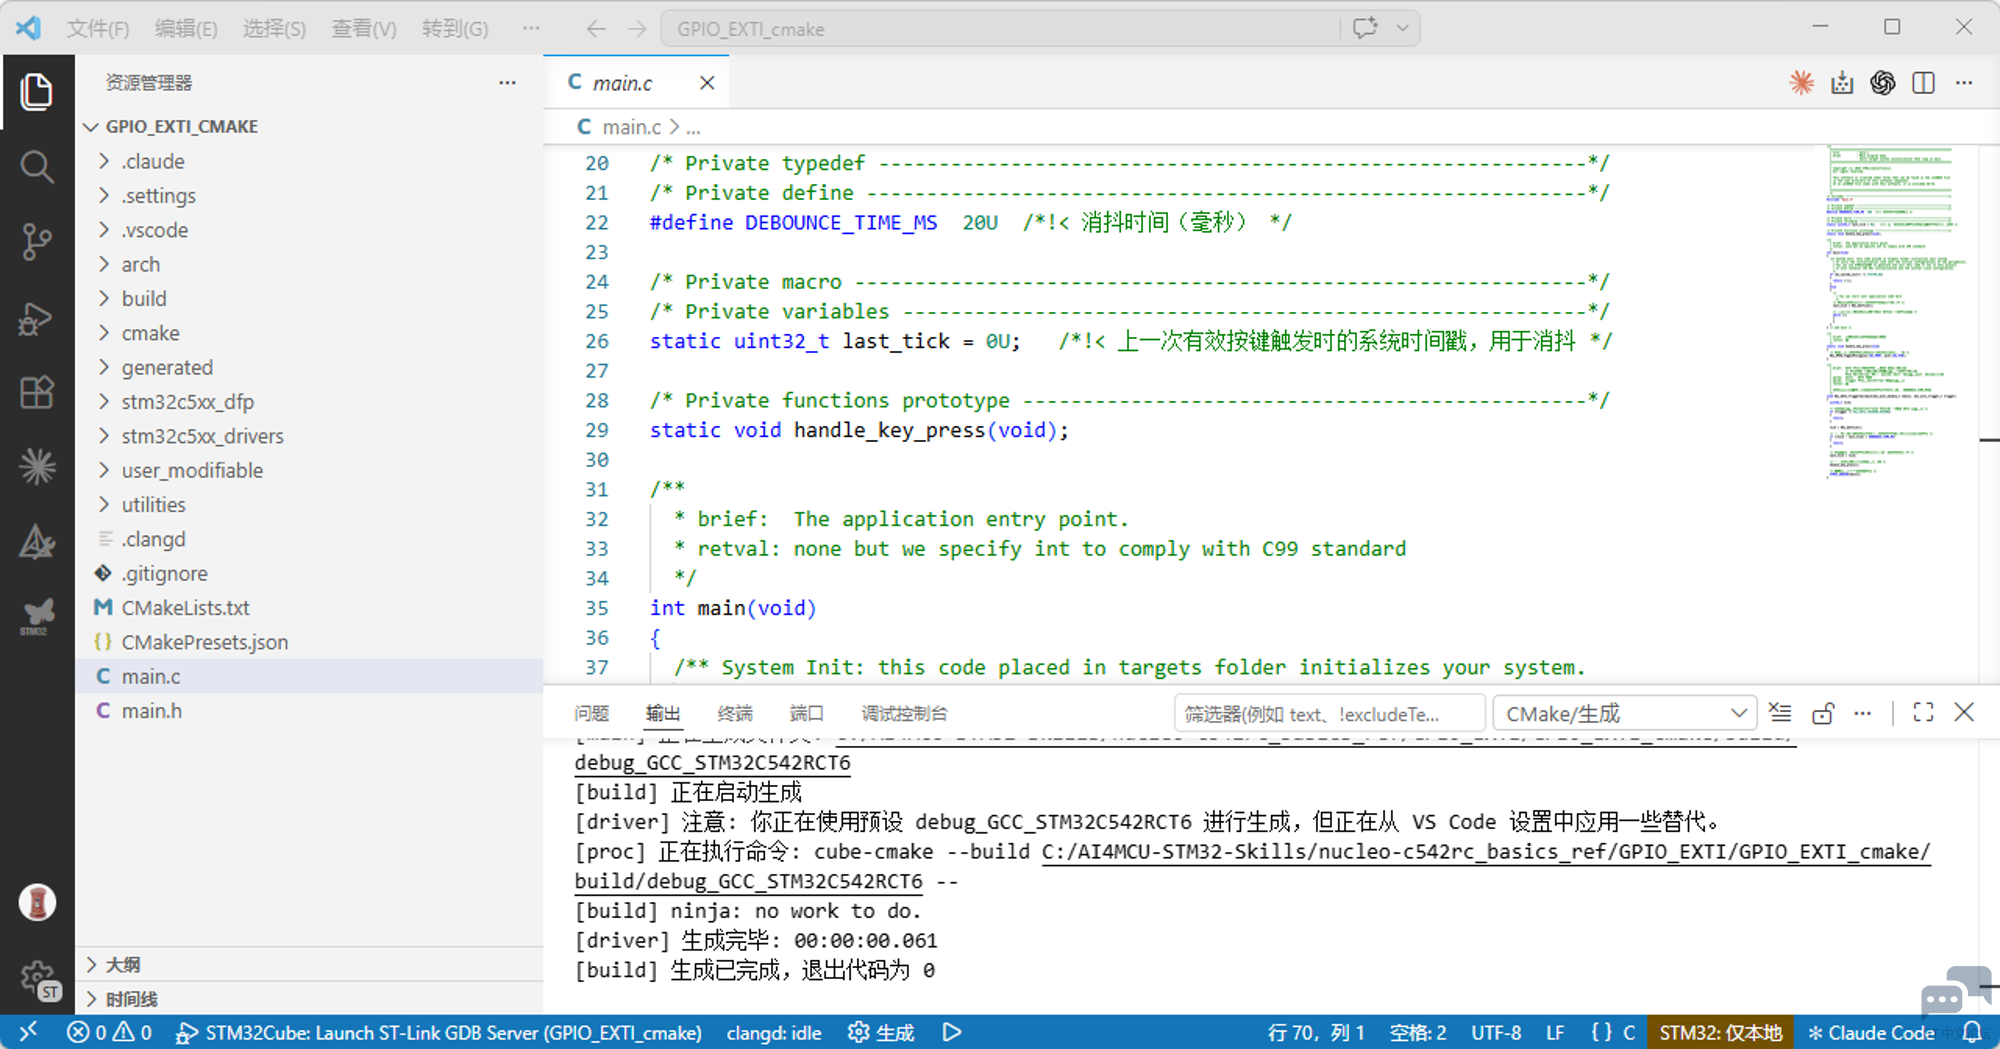The image size is (2000, 1049).
Task: Open the Manage gear menu
Action: [x=39, y=979]
